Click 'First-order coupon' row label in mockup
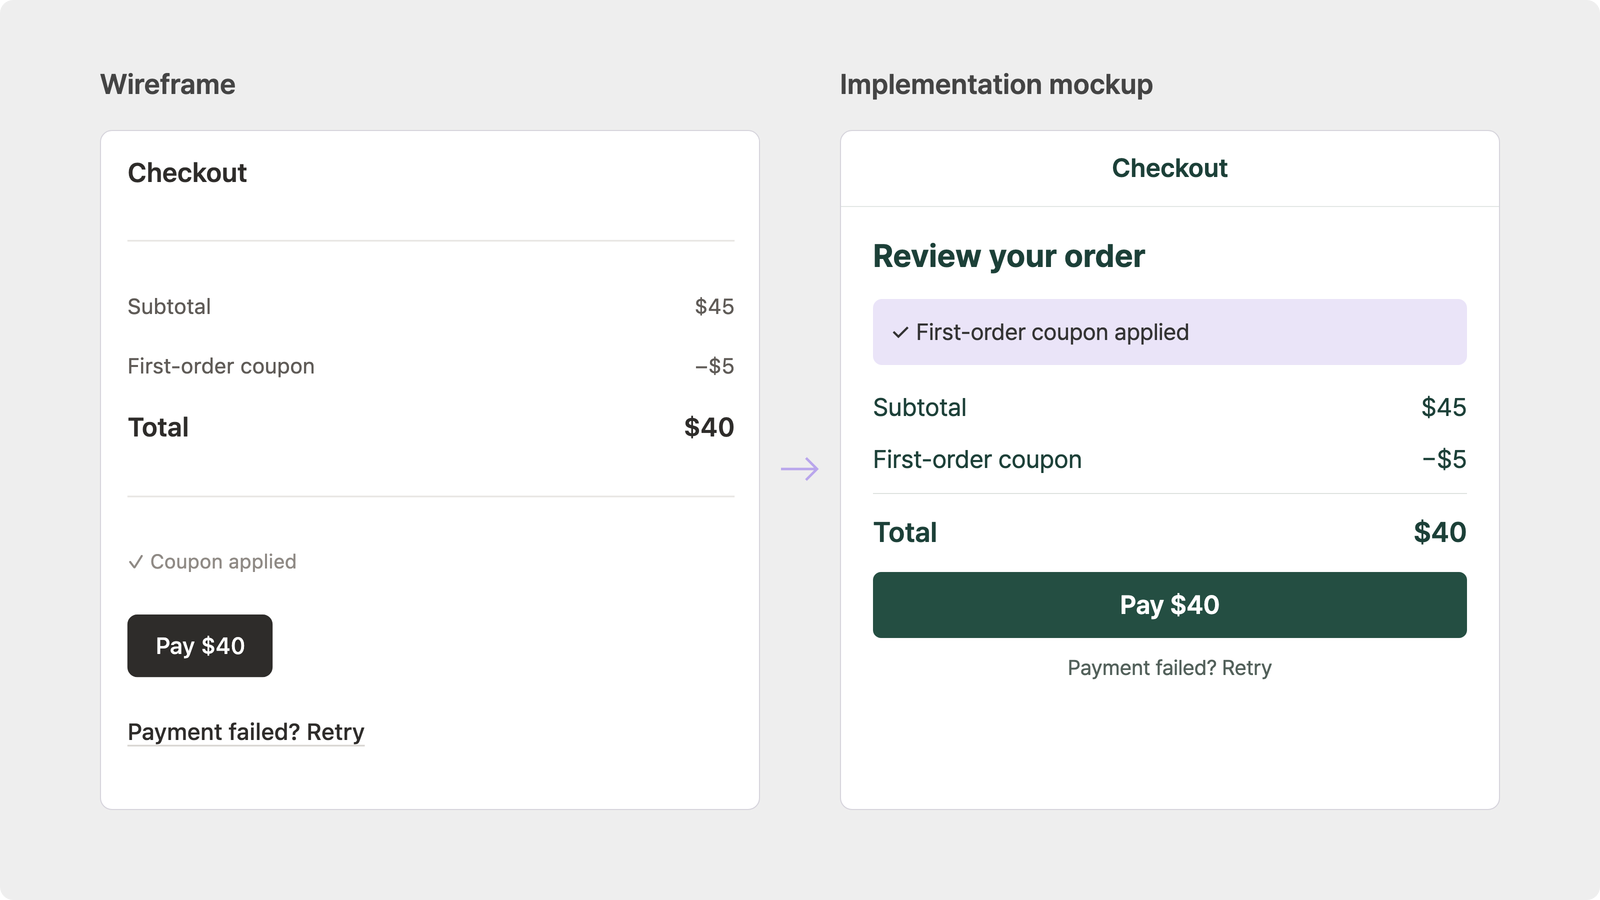Viewport: 1600px width, 900px height. (977, 459)
